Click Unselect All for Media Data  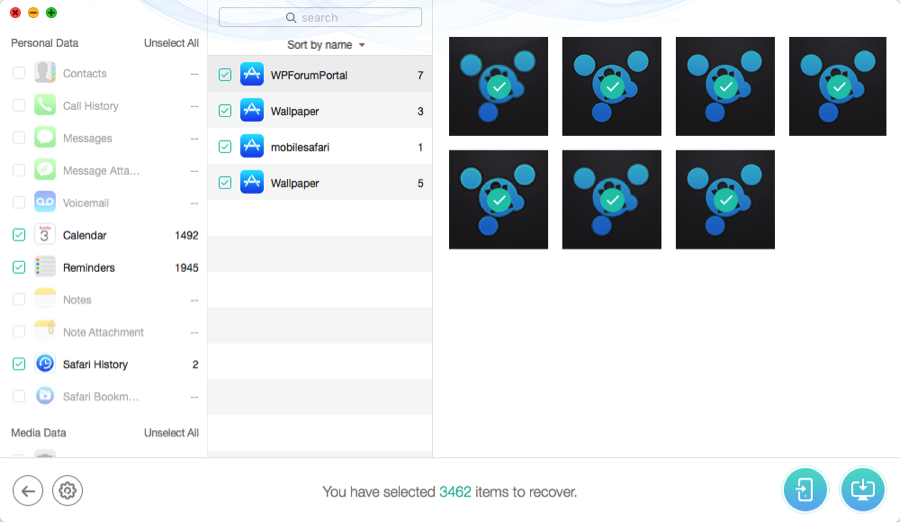coord(171,433)
